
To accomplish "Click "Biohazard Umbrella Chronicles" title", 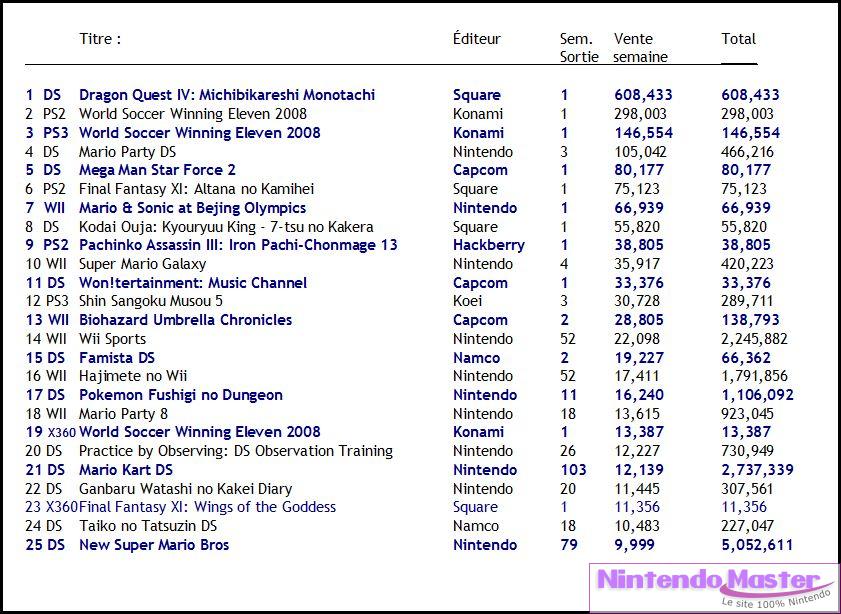I will (x=186, y=320).
